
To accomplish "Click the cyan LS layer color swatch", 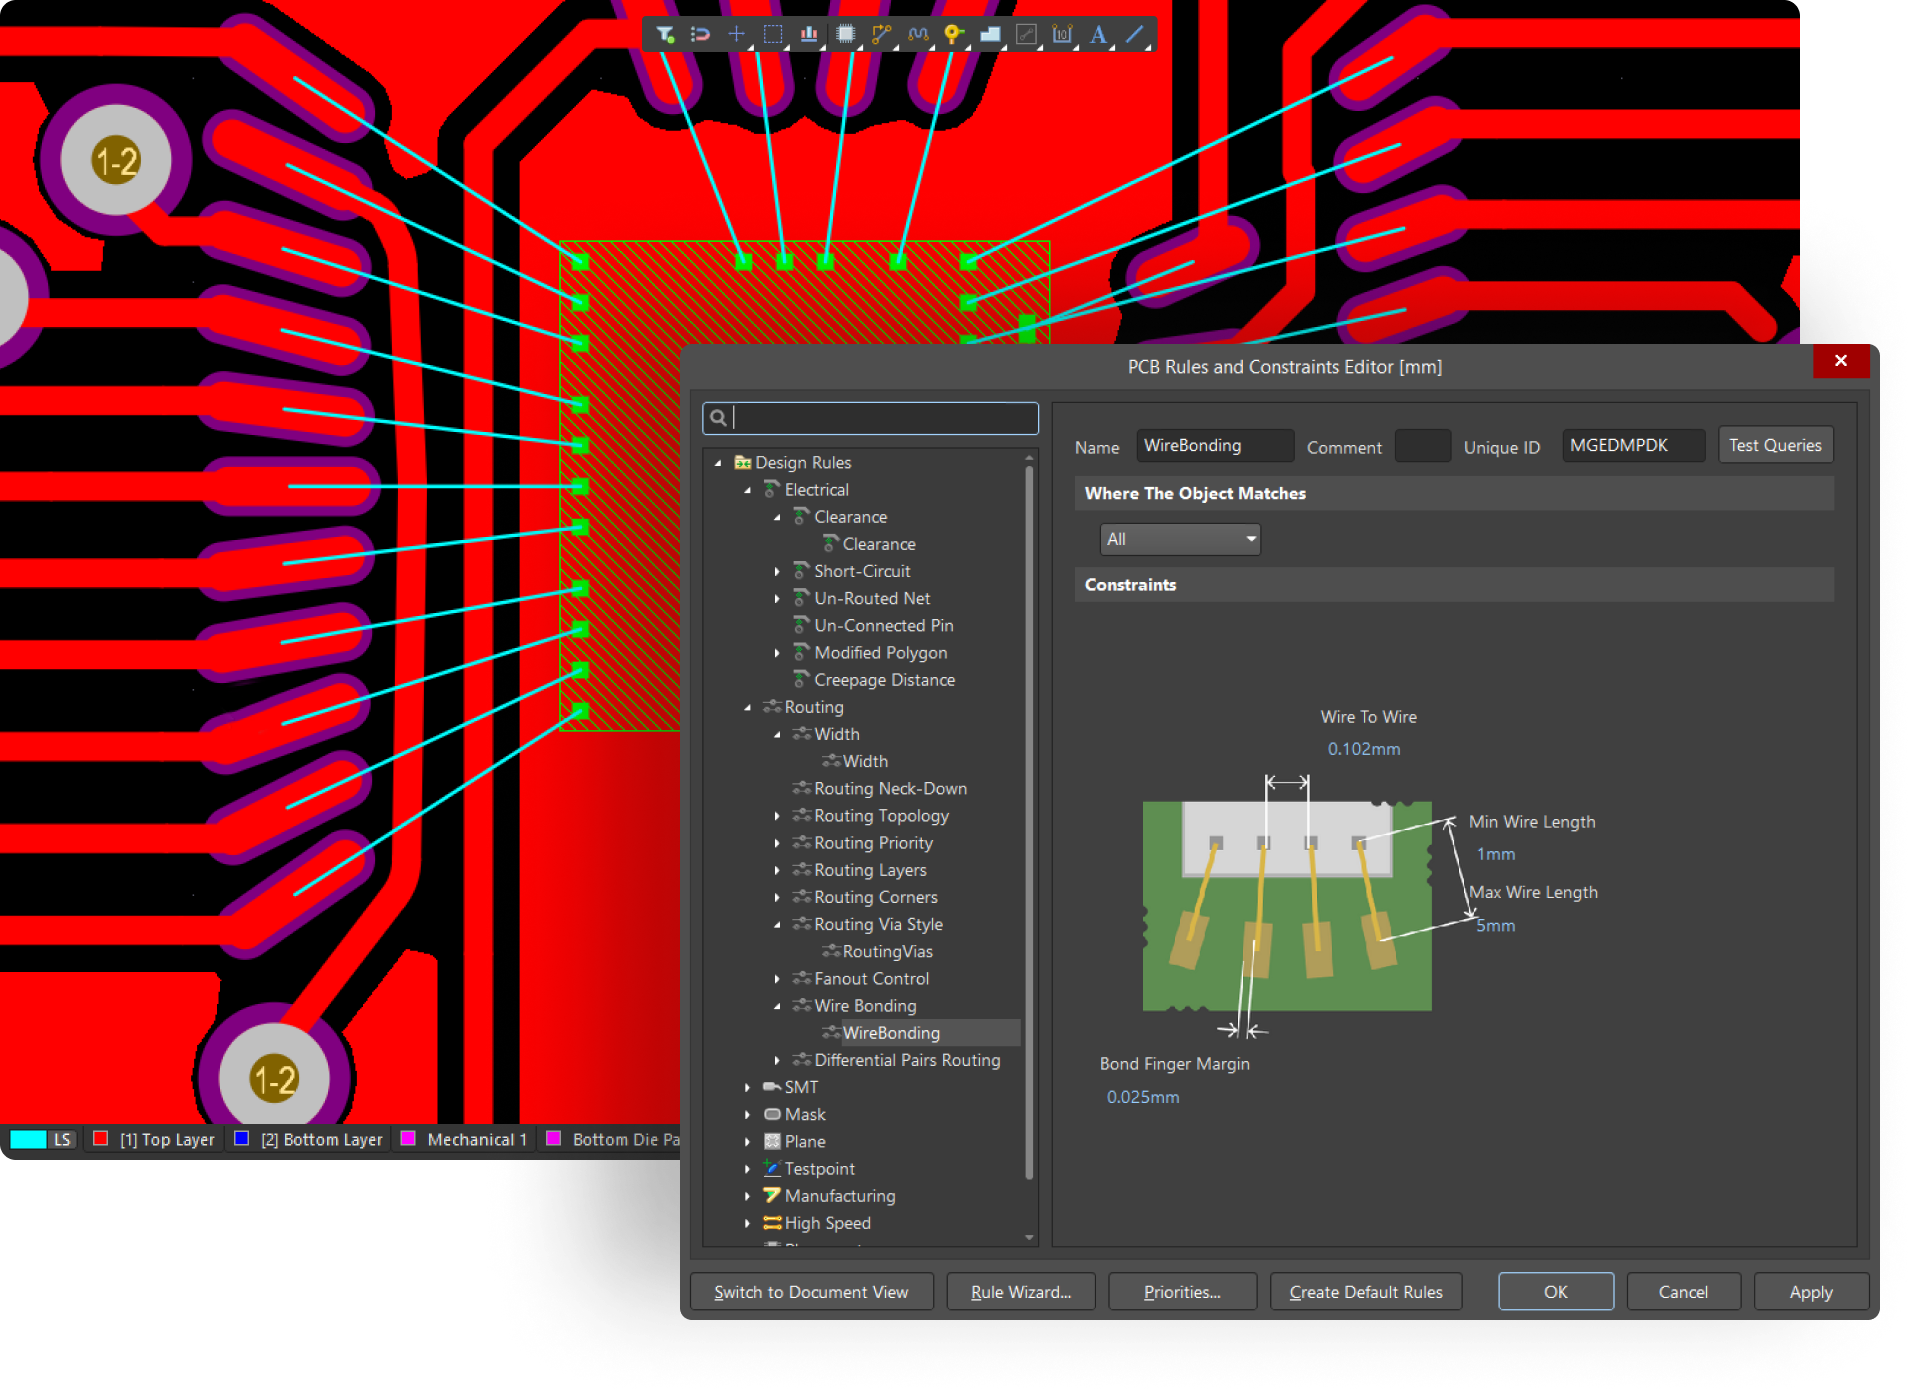I will [x=28, y=1139].
